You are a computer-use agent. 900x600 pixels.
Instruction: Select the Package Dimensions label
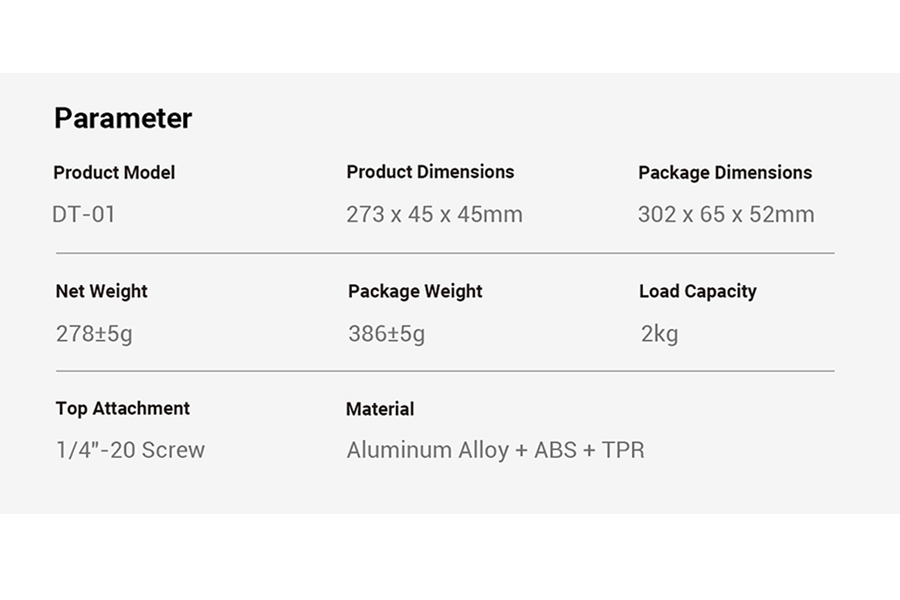click(x=725, y=173)
